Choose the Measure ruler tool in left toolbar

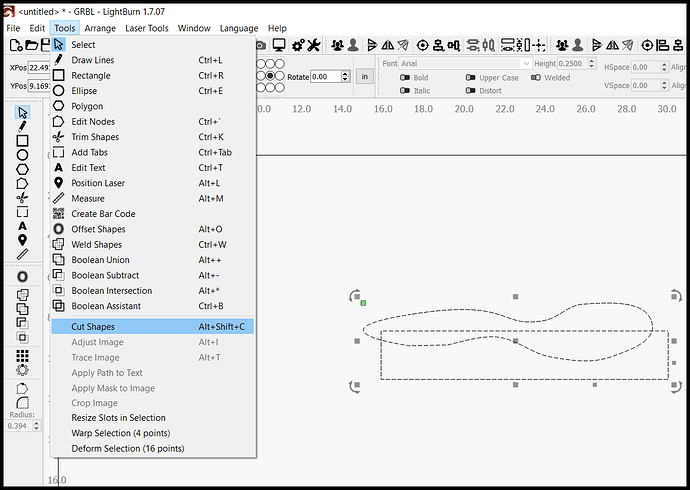(x=22, y=254)
